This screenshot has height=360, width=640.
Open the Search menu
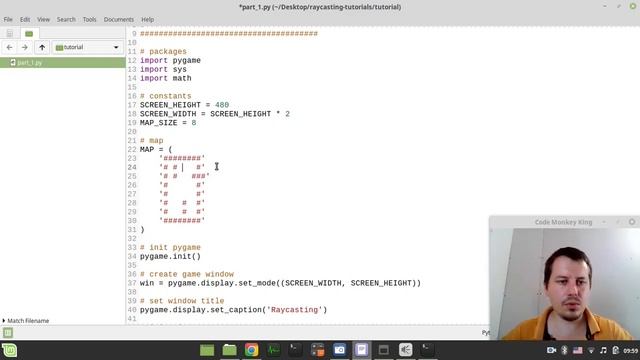point(66,19)
